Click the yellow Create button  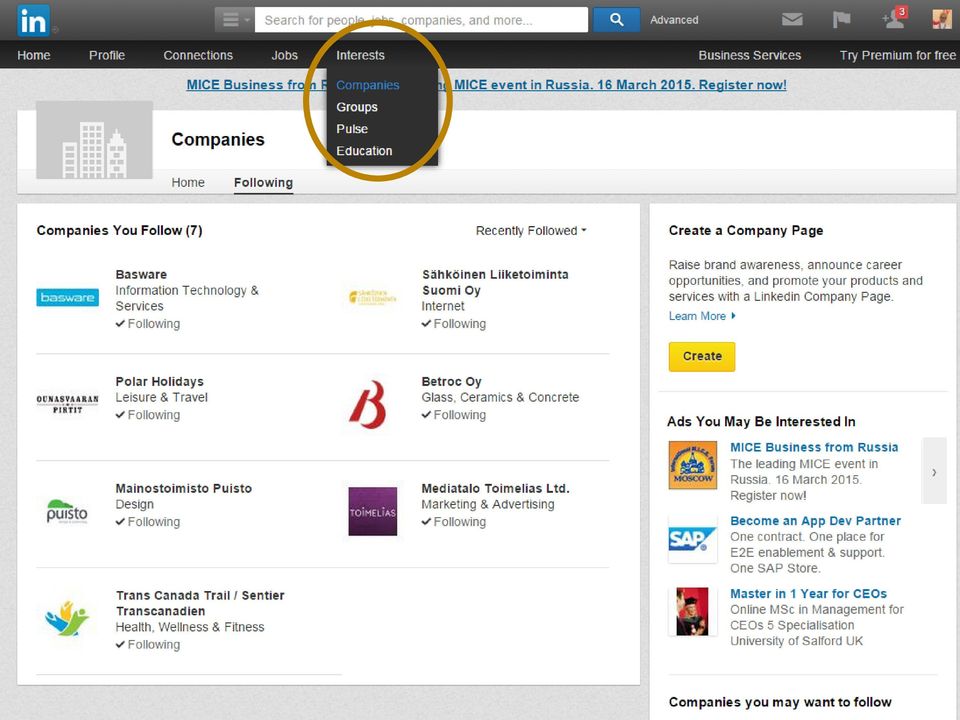702,356
